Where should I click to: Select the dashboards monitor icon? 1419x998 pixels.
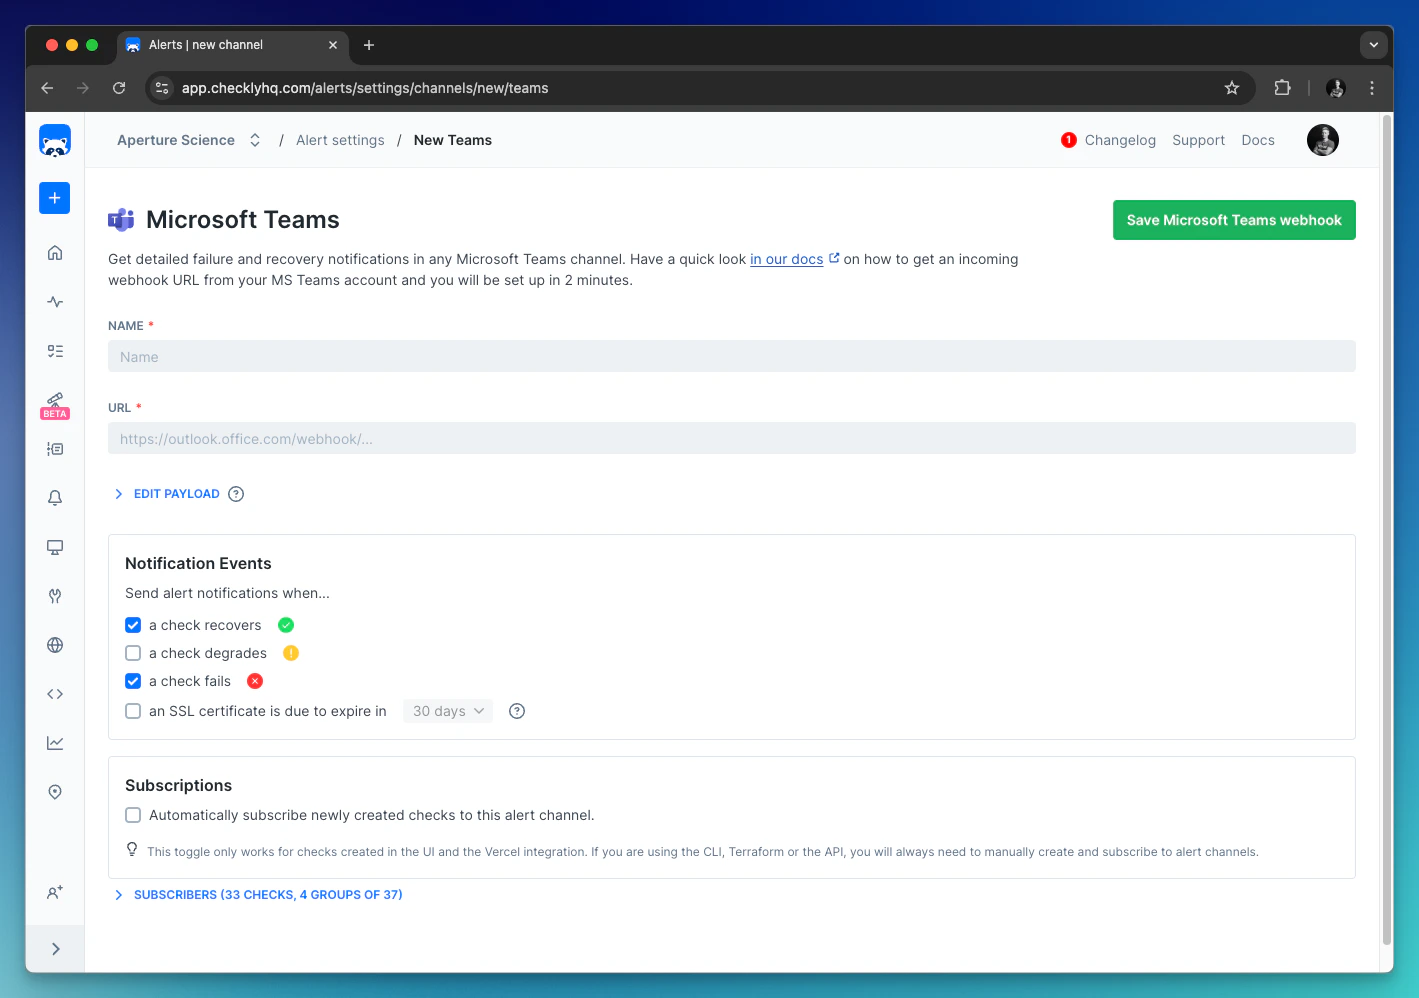pos(54,547)
